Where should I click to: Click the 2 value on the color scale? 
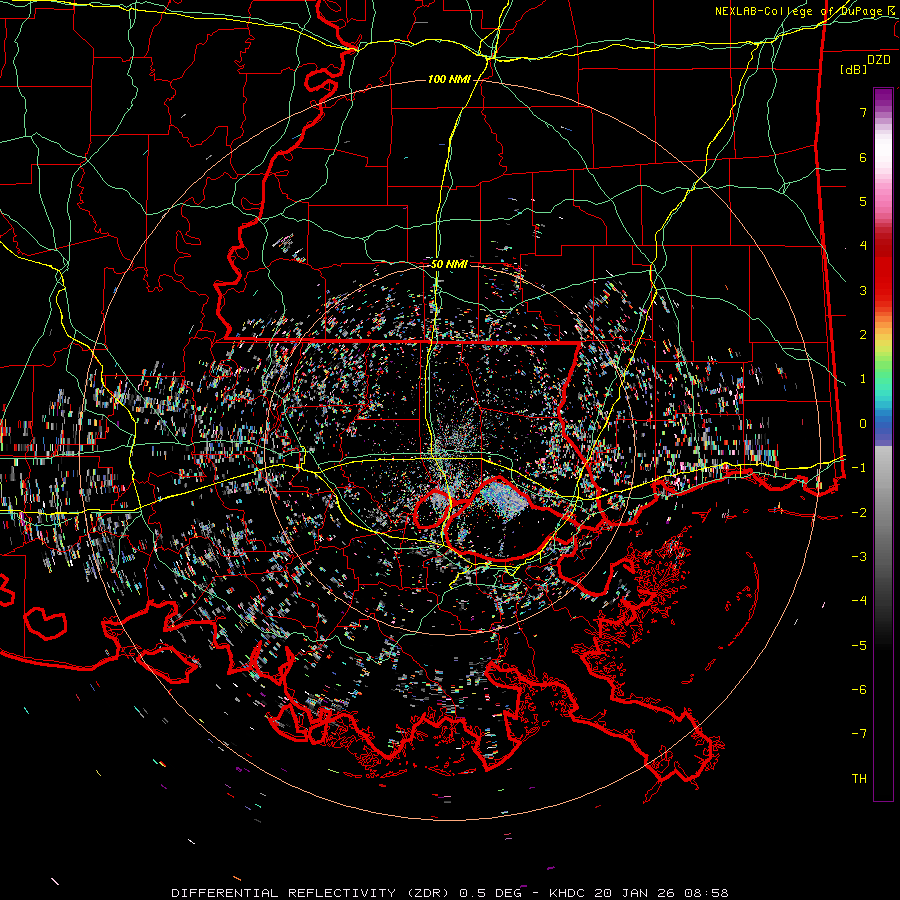863,335
